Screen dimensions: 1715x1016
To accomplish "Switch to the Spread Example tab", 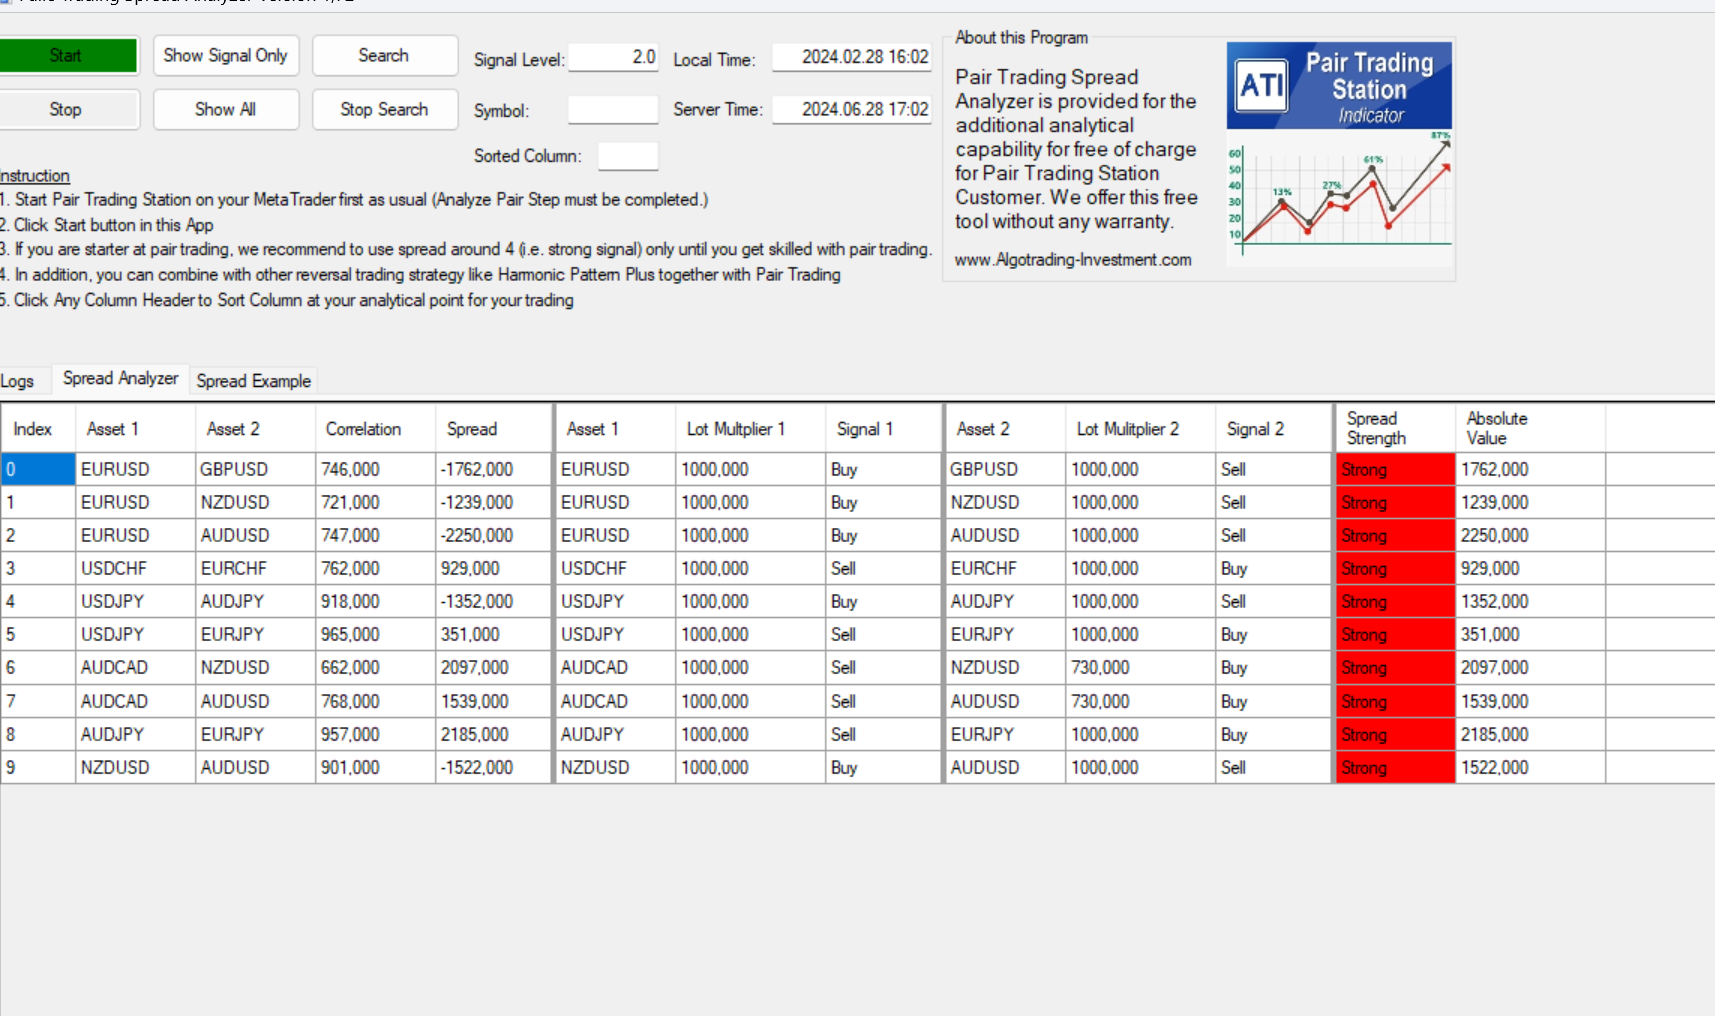I will click(x=254, y=381).
